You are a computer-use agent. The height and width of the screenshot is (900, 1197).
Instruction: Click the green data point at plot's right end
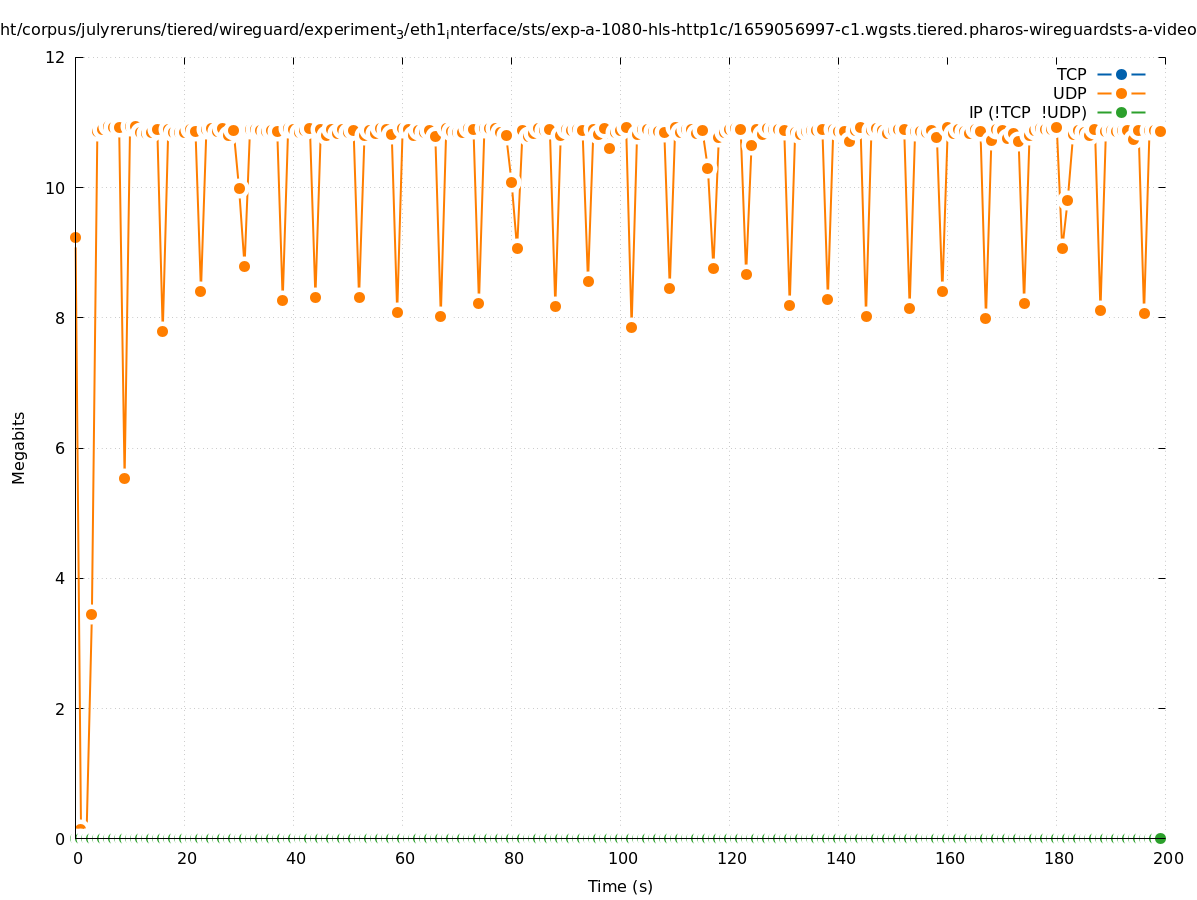click(1160, 838)
